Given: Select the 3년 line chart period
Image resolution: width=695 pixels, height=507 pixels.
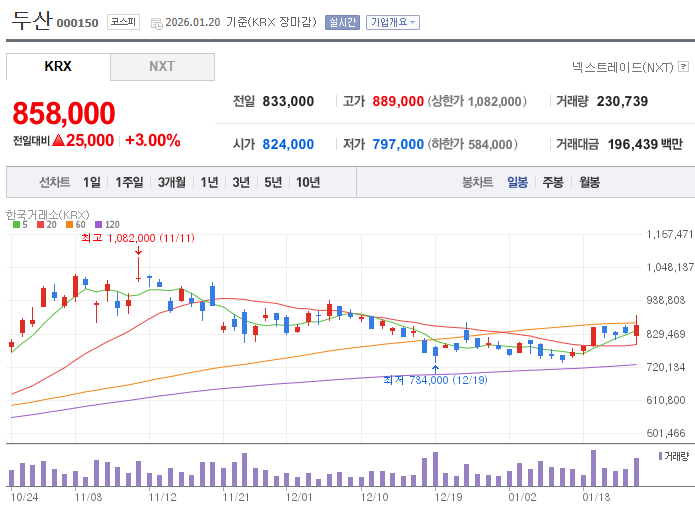Looking at the screenshot, I should 241,182.
